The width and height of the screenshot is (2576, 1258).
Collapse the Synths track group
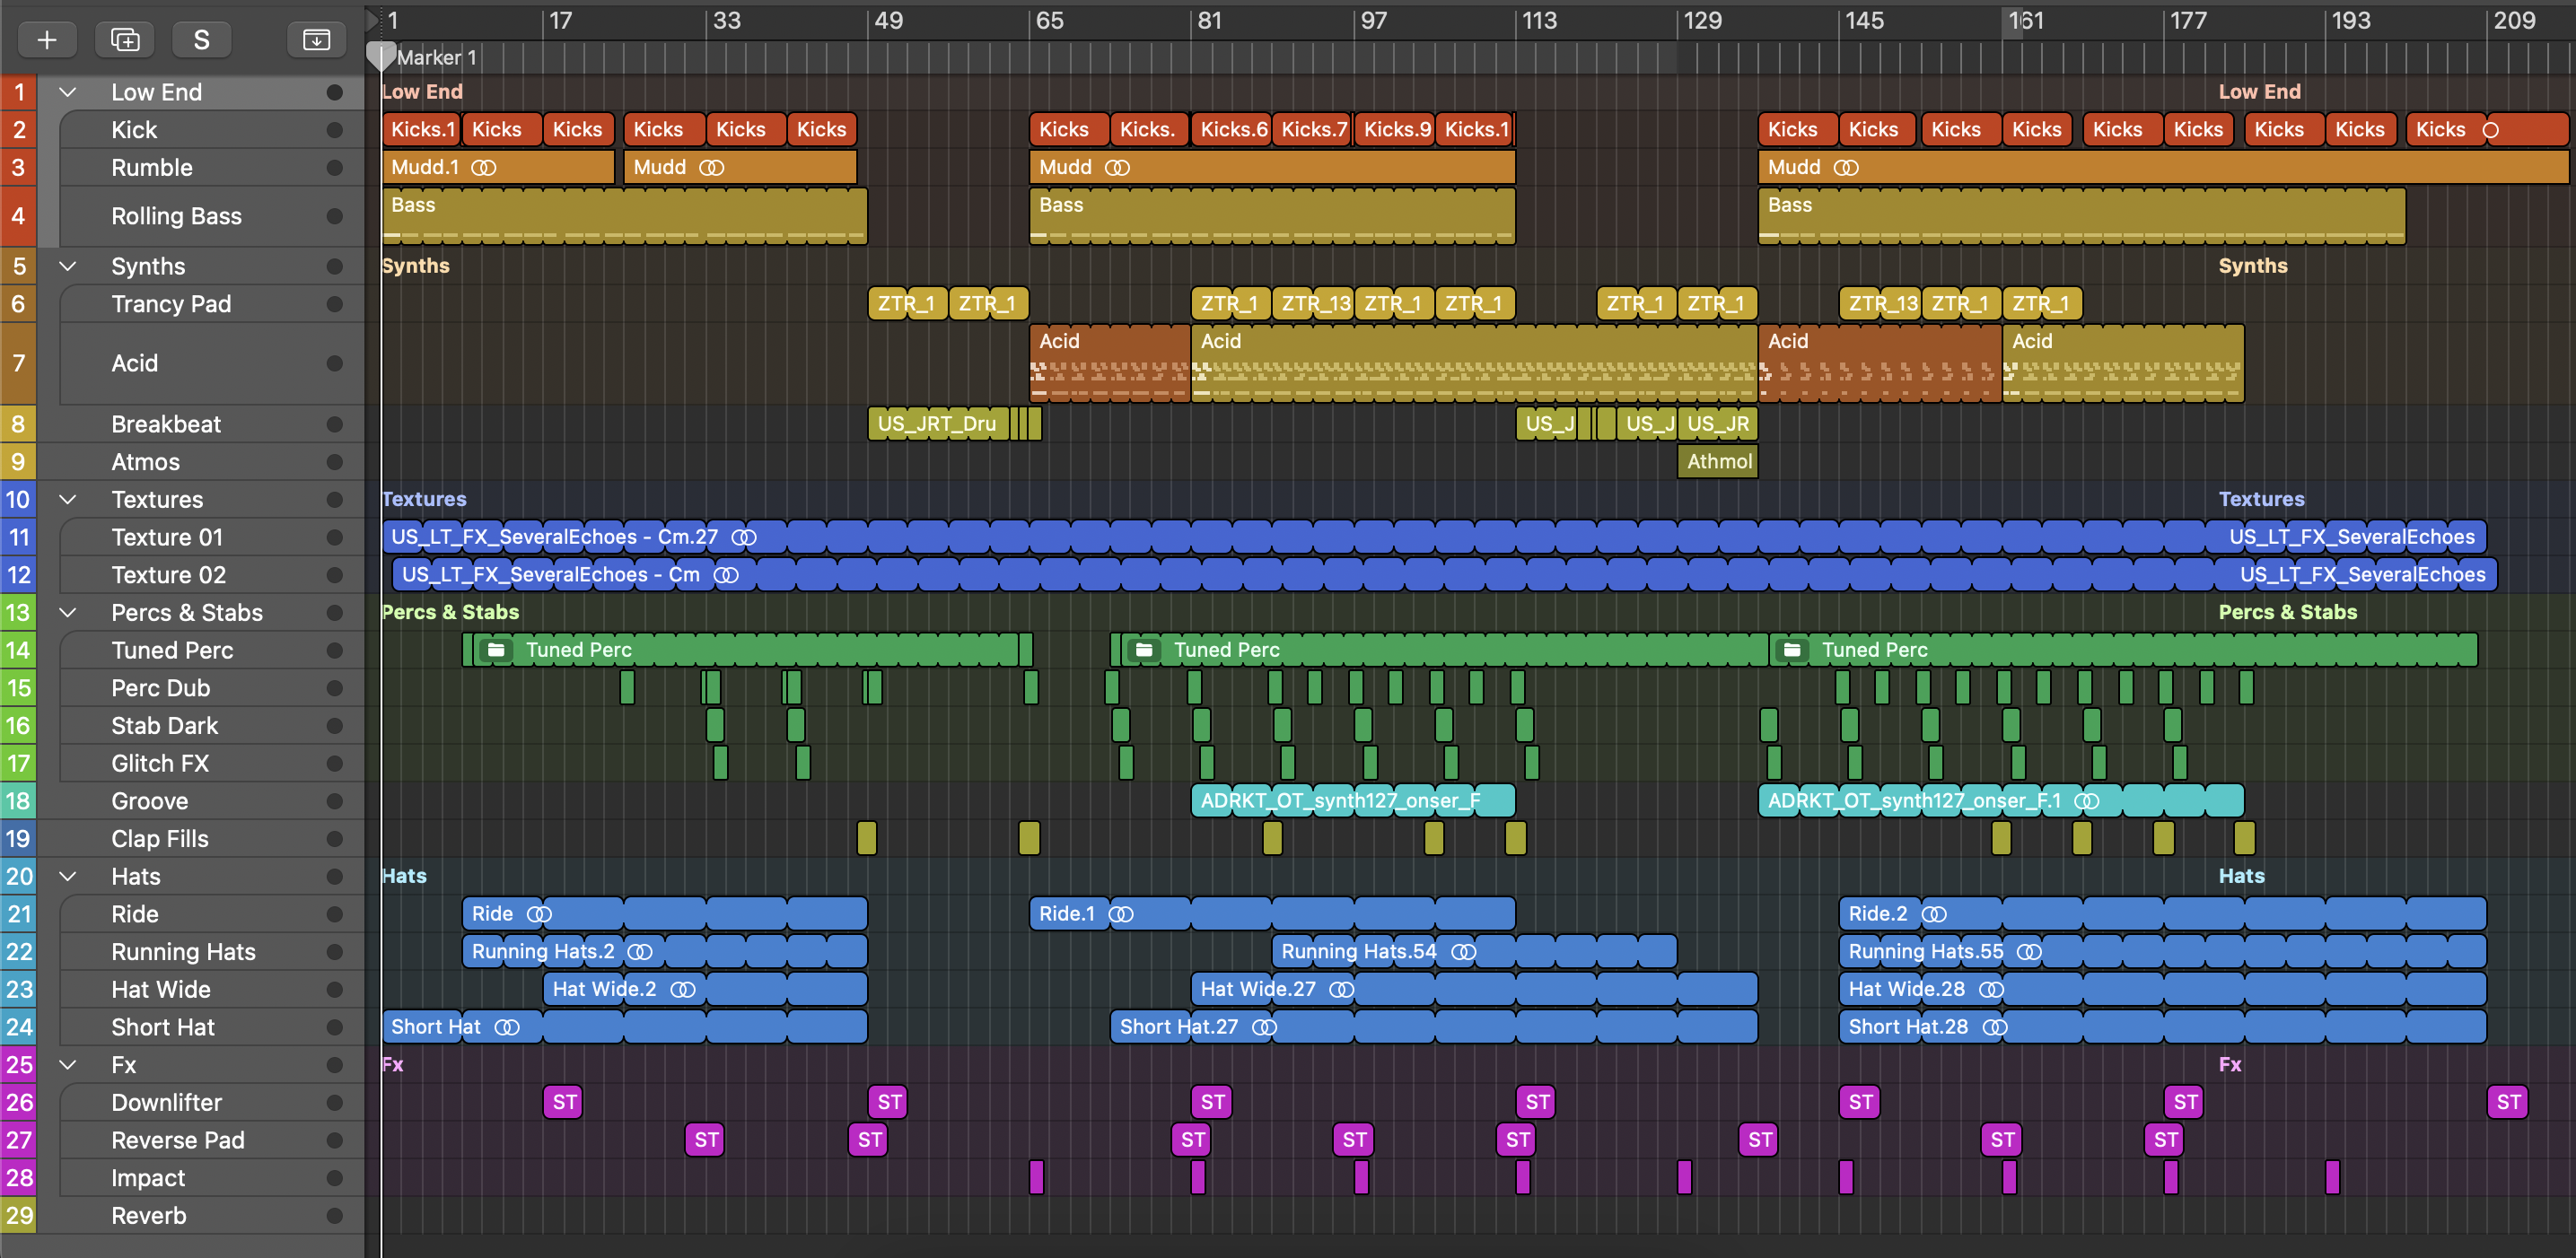68,266
